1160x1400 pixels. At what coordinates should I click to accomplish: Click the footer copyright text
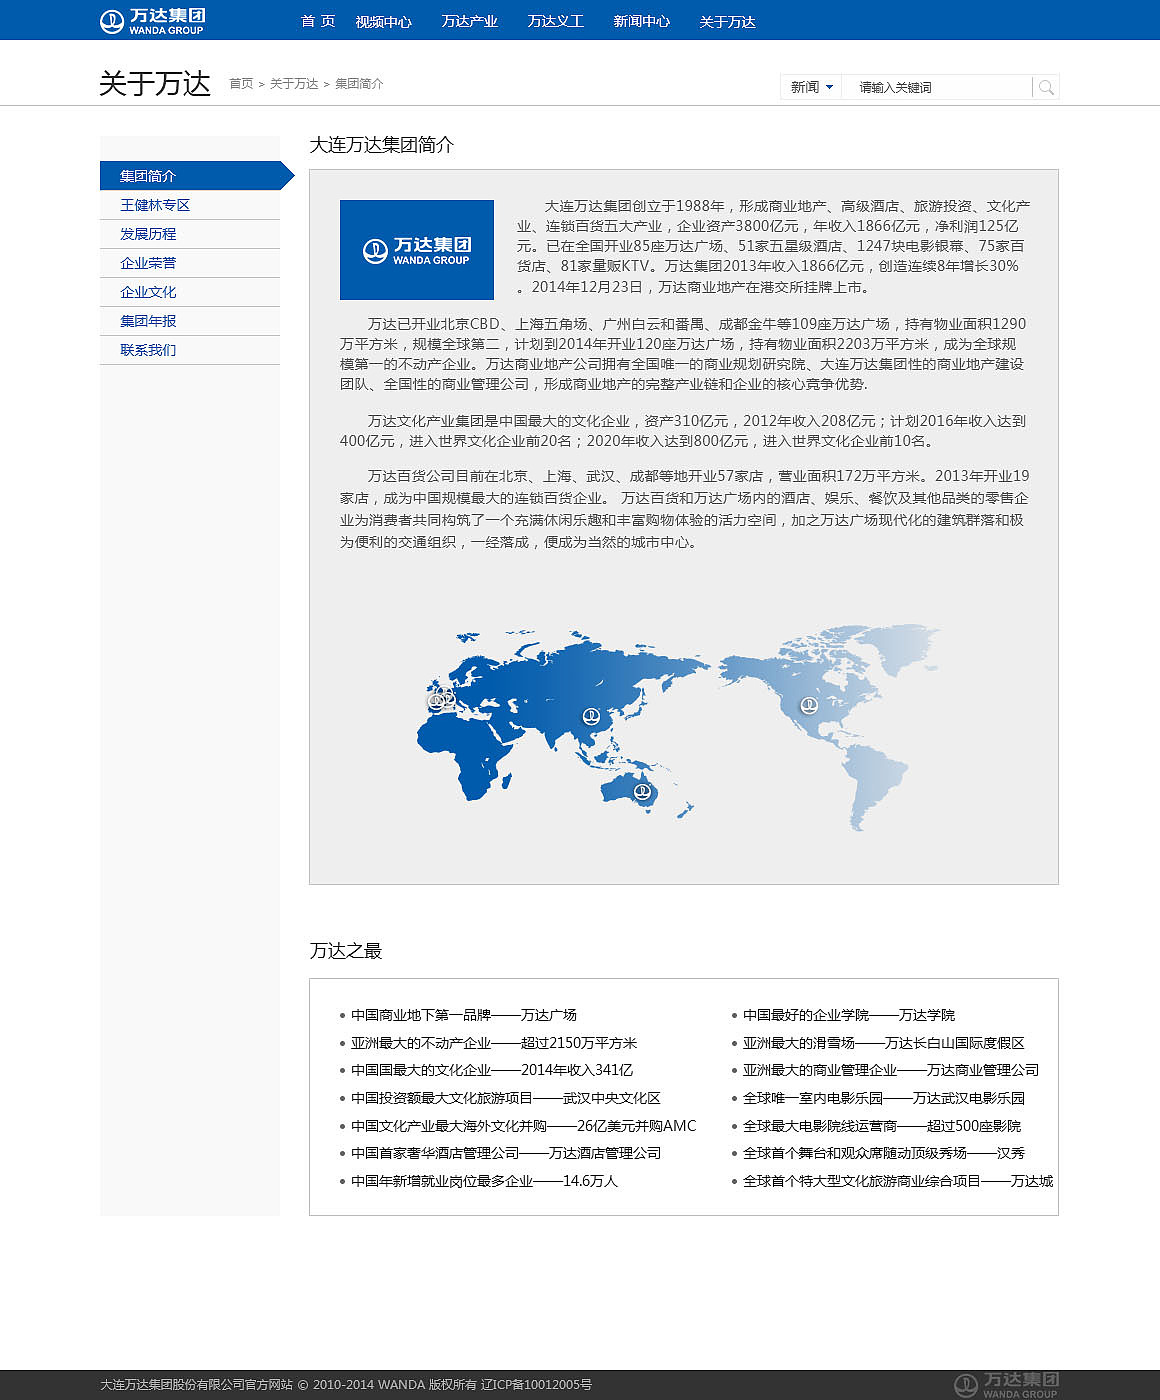coord(346,1385)
